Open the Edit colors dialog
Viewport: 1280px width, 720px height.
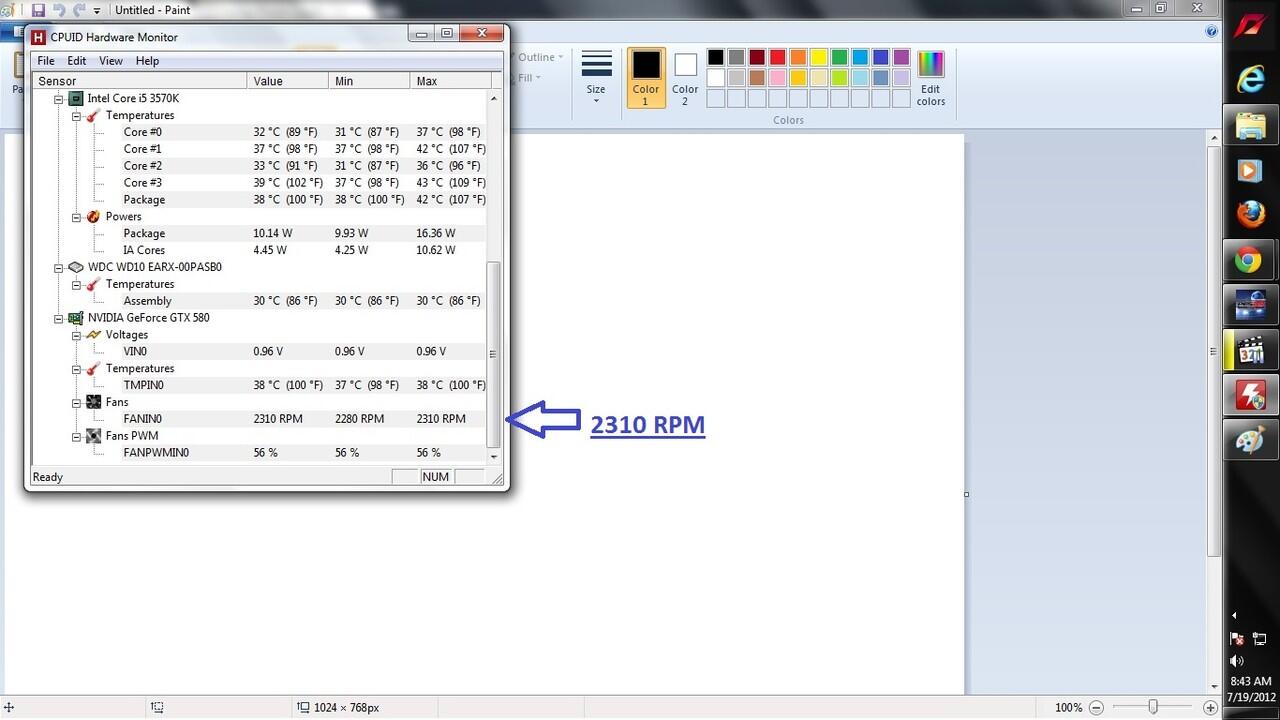pyautogui.click(x=931, y=77)
